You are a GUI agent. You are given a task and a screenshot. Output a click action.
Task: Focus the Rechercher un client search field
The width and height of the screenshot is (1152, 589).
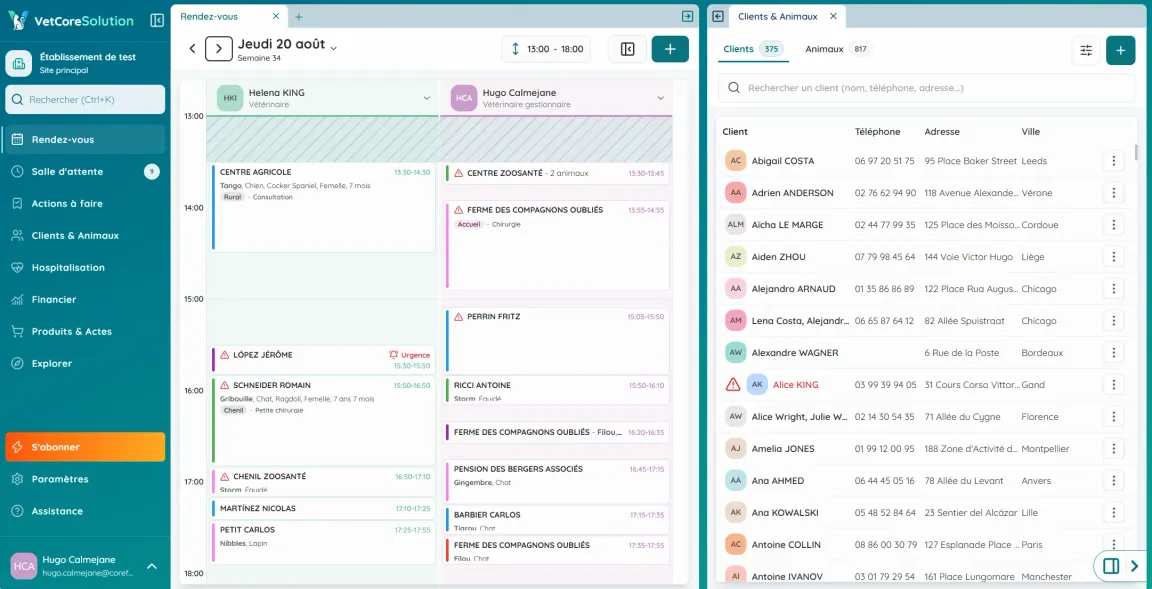[927, 88]
